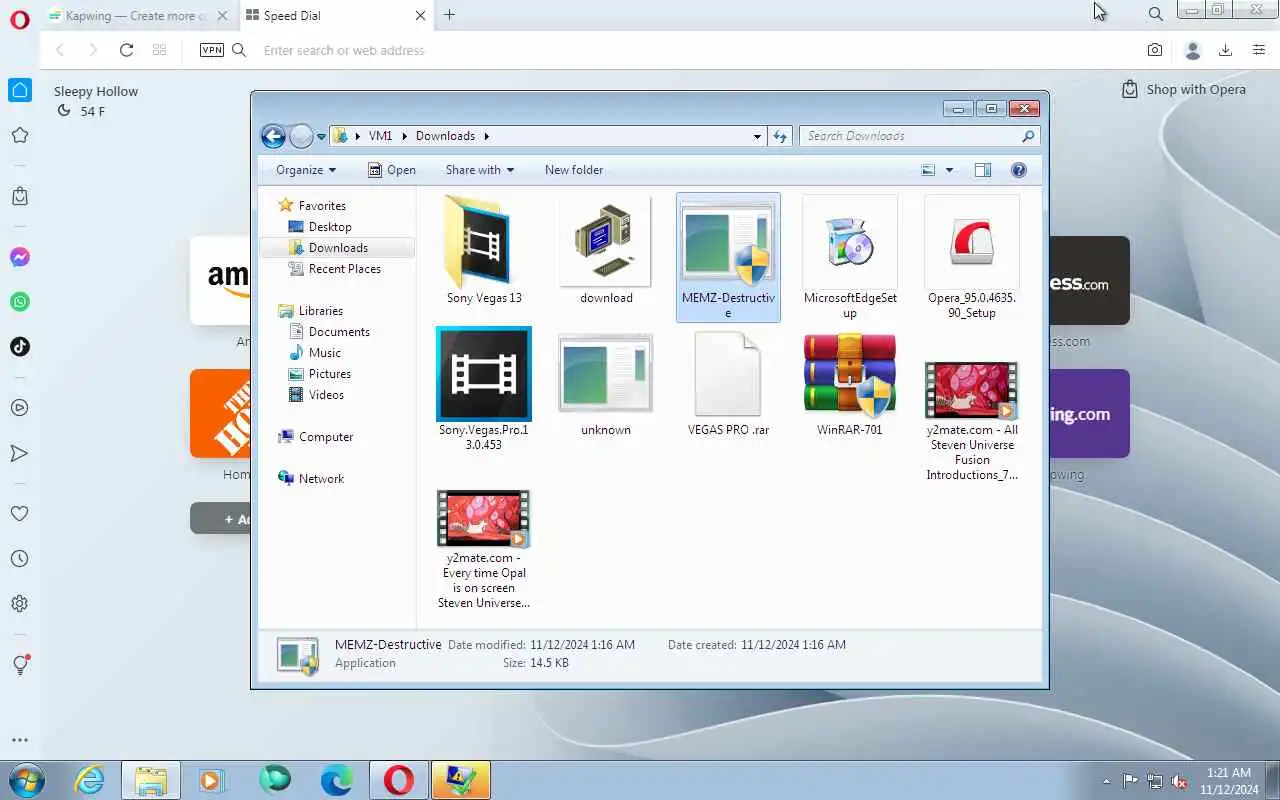The height and width of the screenshot is (800, 1280).
Task: Reload the page in Opera
Action: (126, 50)
